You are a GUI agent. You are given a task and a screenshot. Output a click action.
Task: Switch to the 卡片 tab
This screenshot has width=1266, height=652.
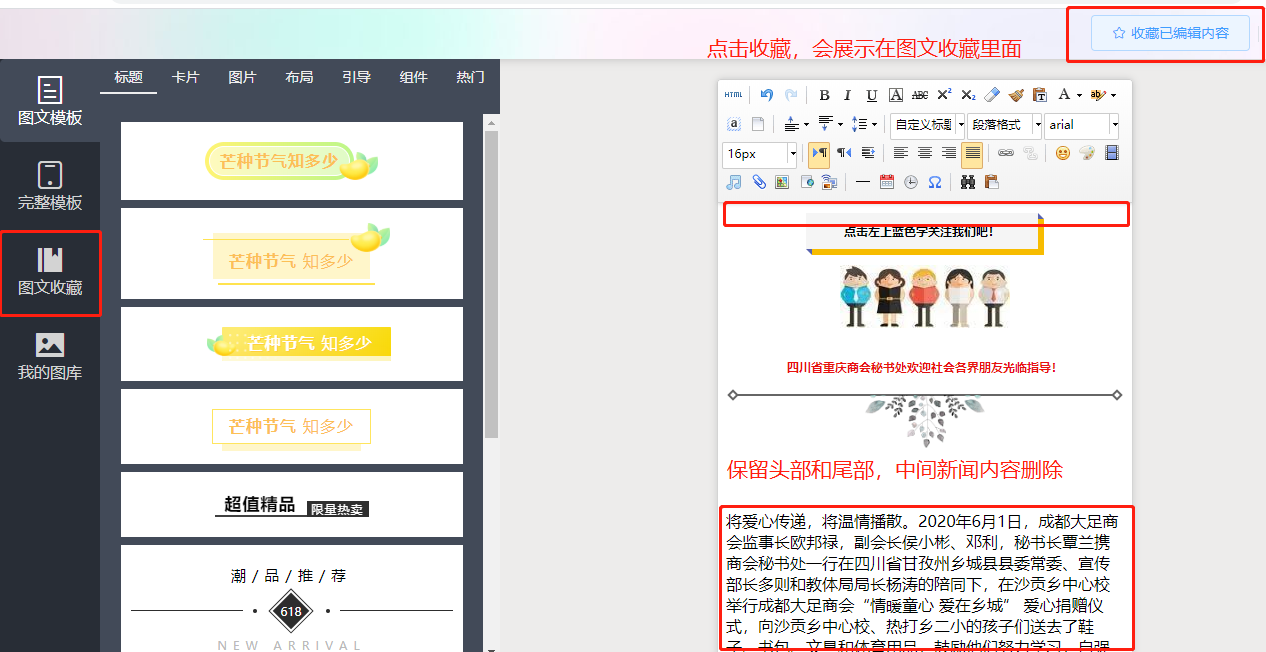coord(185,77)
